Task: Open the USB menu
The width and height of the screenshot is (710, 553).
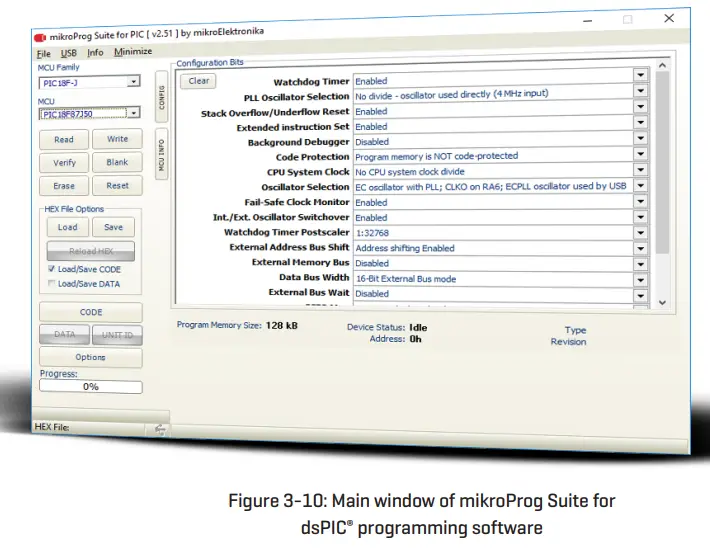Action: point(68,53)
